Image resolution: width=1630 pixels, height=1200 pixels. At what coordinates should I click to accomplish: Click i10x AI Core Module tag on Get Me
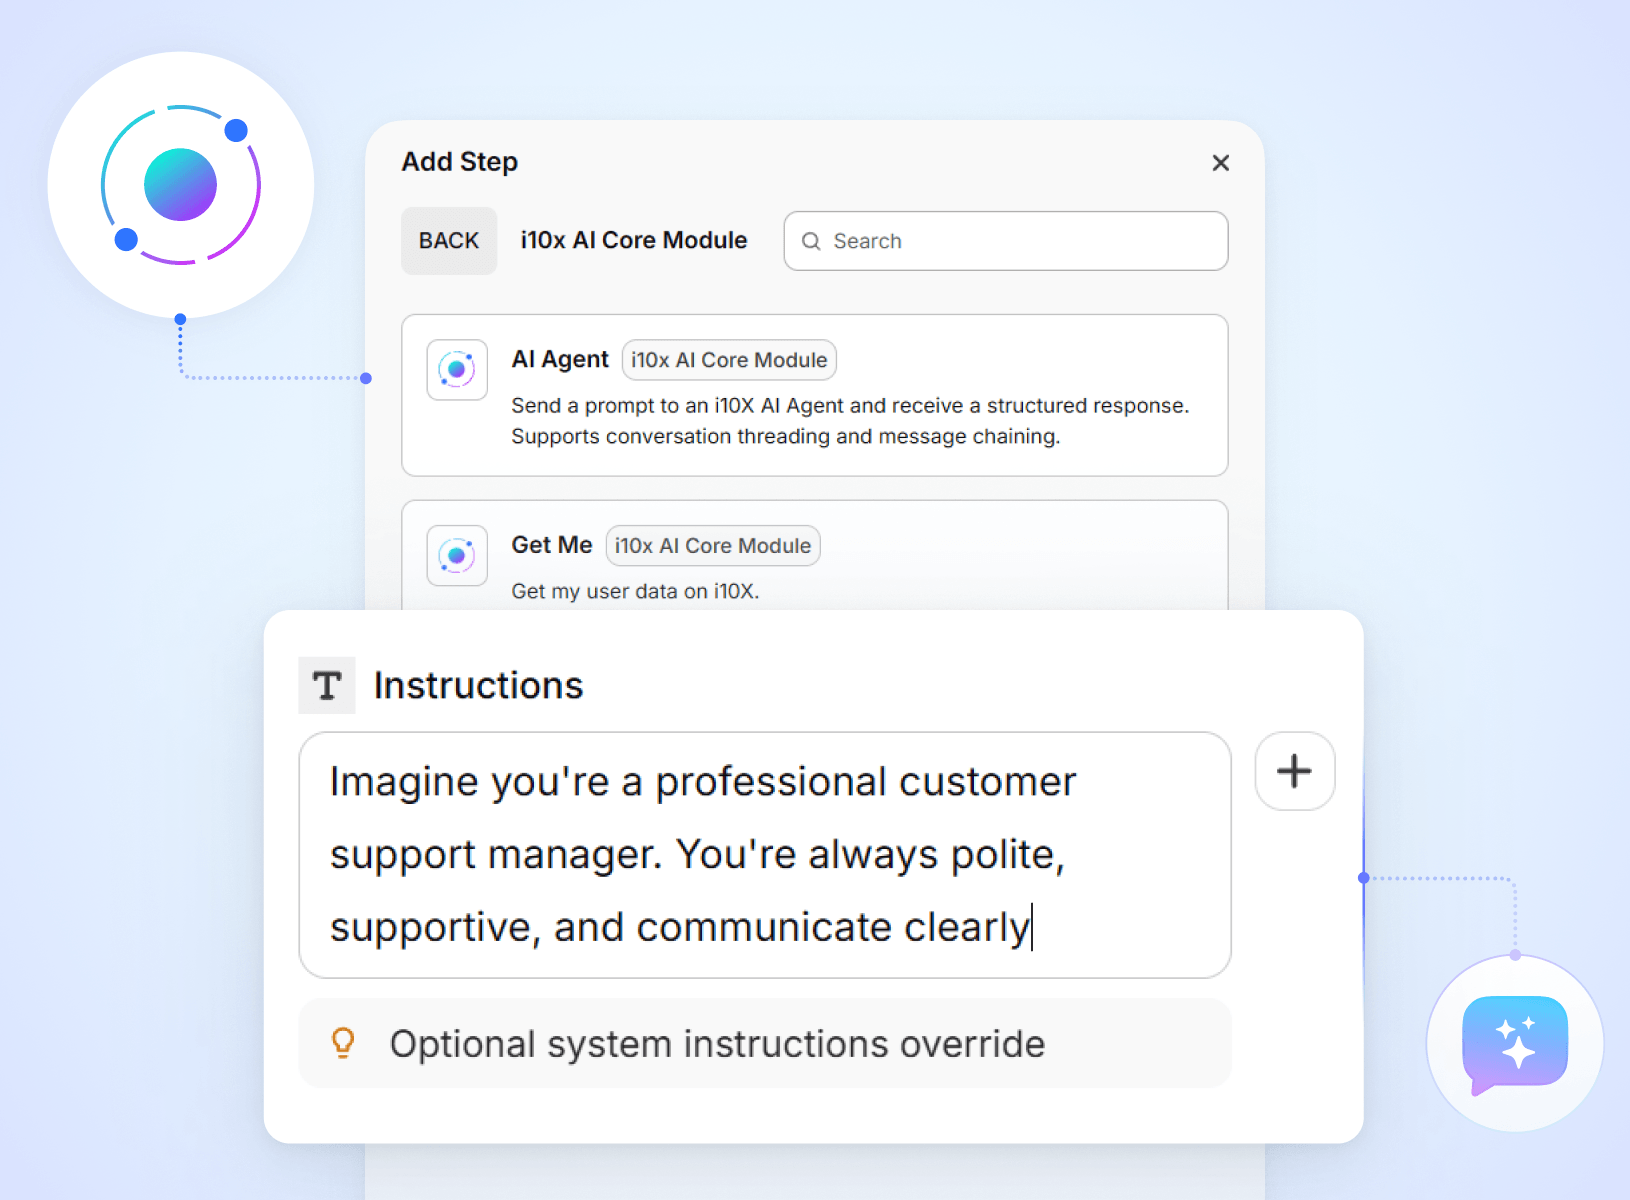[713, 546]
